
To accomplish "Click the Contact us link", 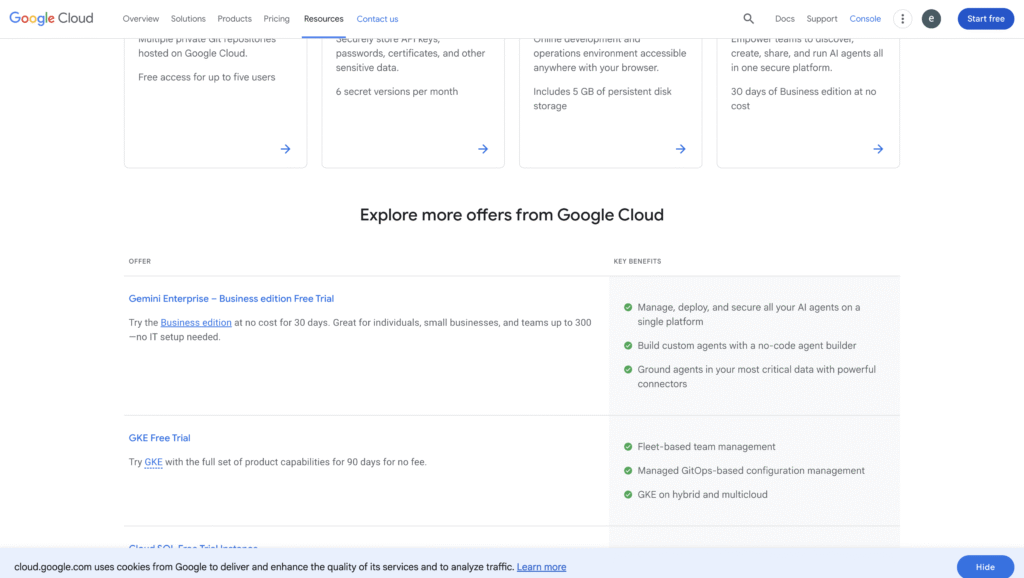I will (x=377, y=19).
